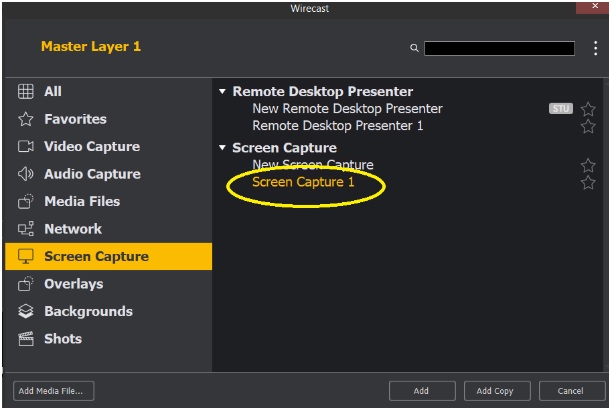Open the Network category label
Screen dimensions: 609x410
(x=73, y=229)
